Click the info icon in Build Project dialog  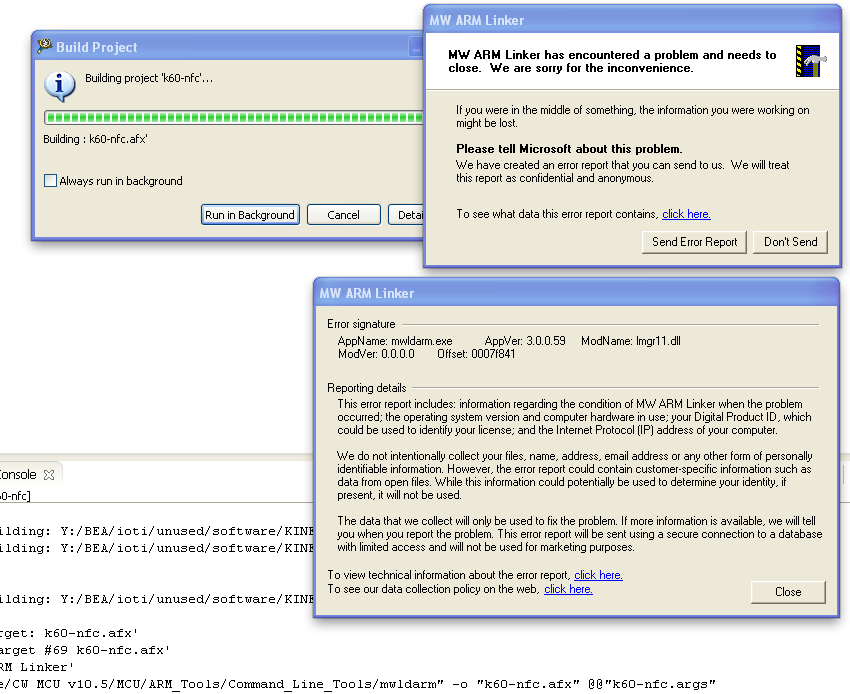pos(60,86)
